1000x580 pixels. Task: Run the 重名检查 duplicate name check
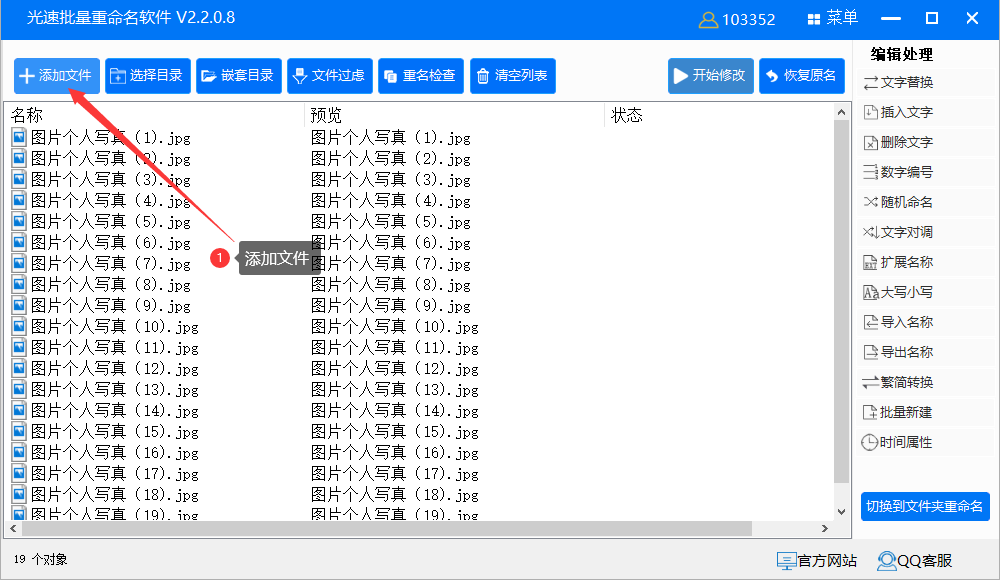coord(421,76)
